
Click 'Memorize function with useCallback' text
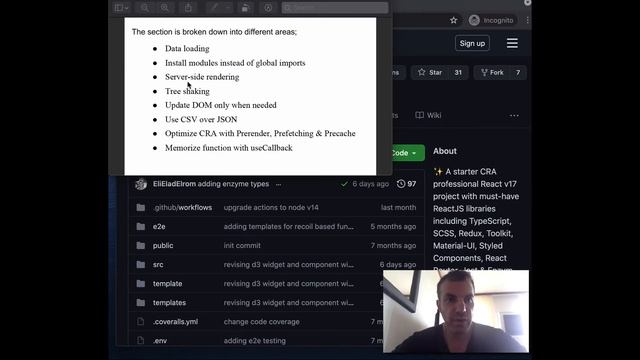(229, 148)
